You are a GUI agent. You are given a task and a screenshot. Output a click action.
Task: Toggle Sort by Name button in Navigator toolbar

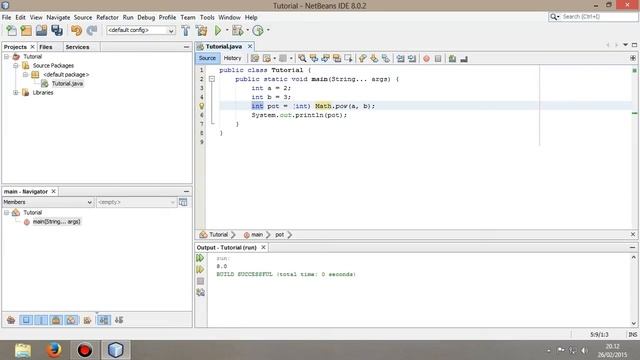point(104,320)
